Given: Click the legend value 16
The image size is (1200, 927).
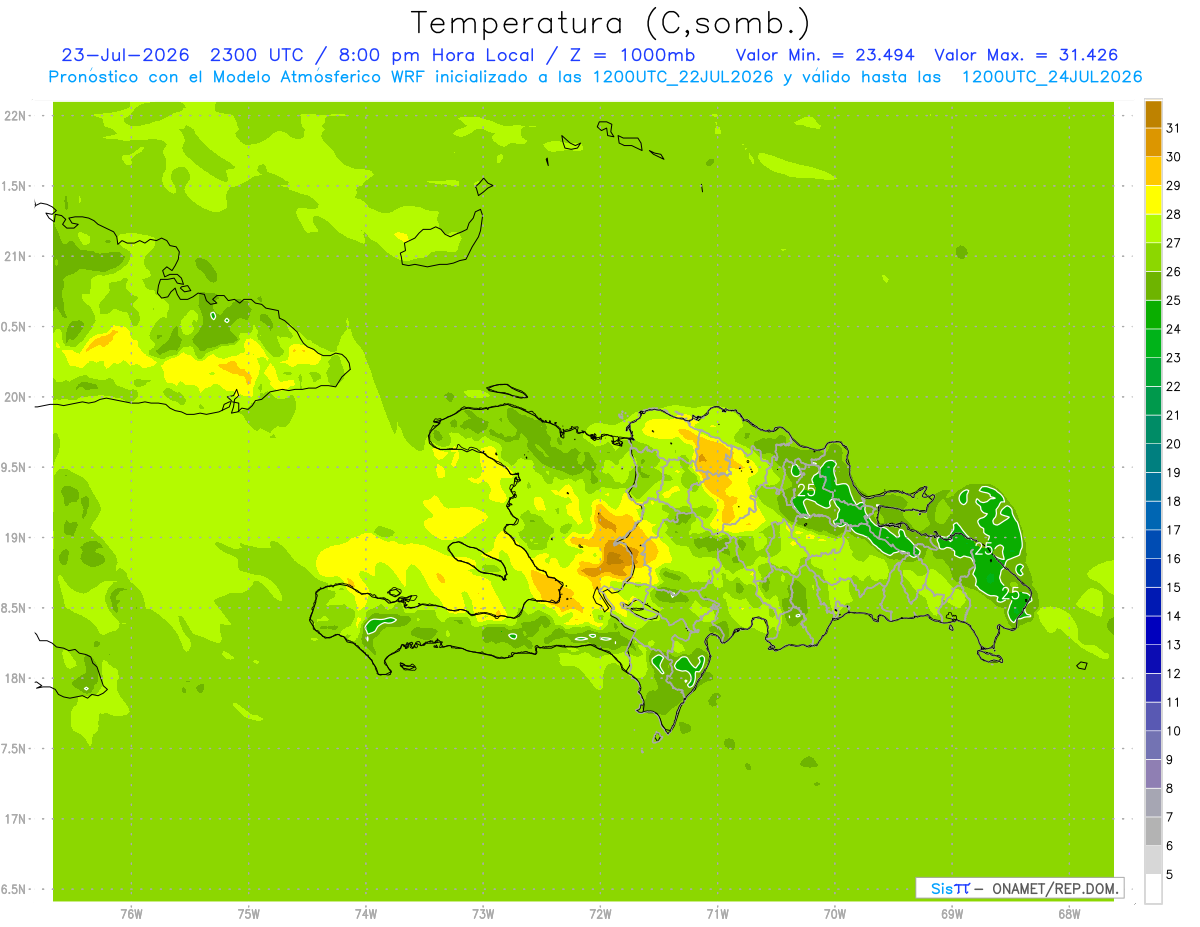Looking at the screenshot, I should (x=1174, y=558).
